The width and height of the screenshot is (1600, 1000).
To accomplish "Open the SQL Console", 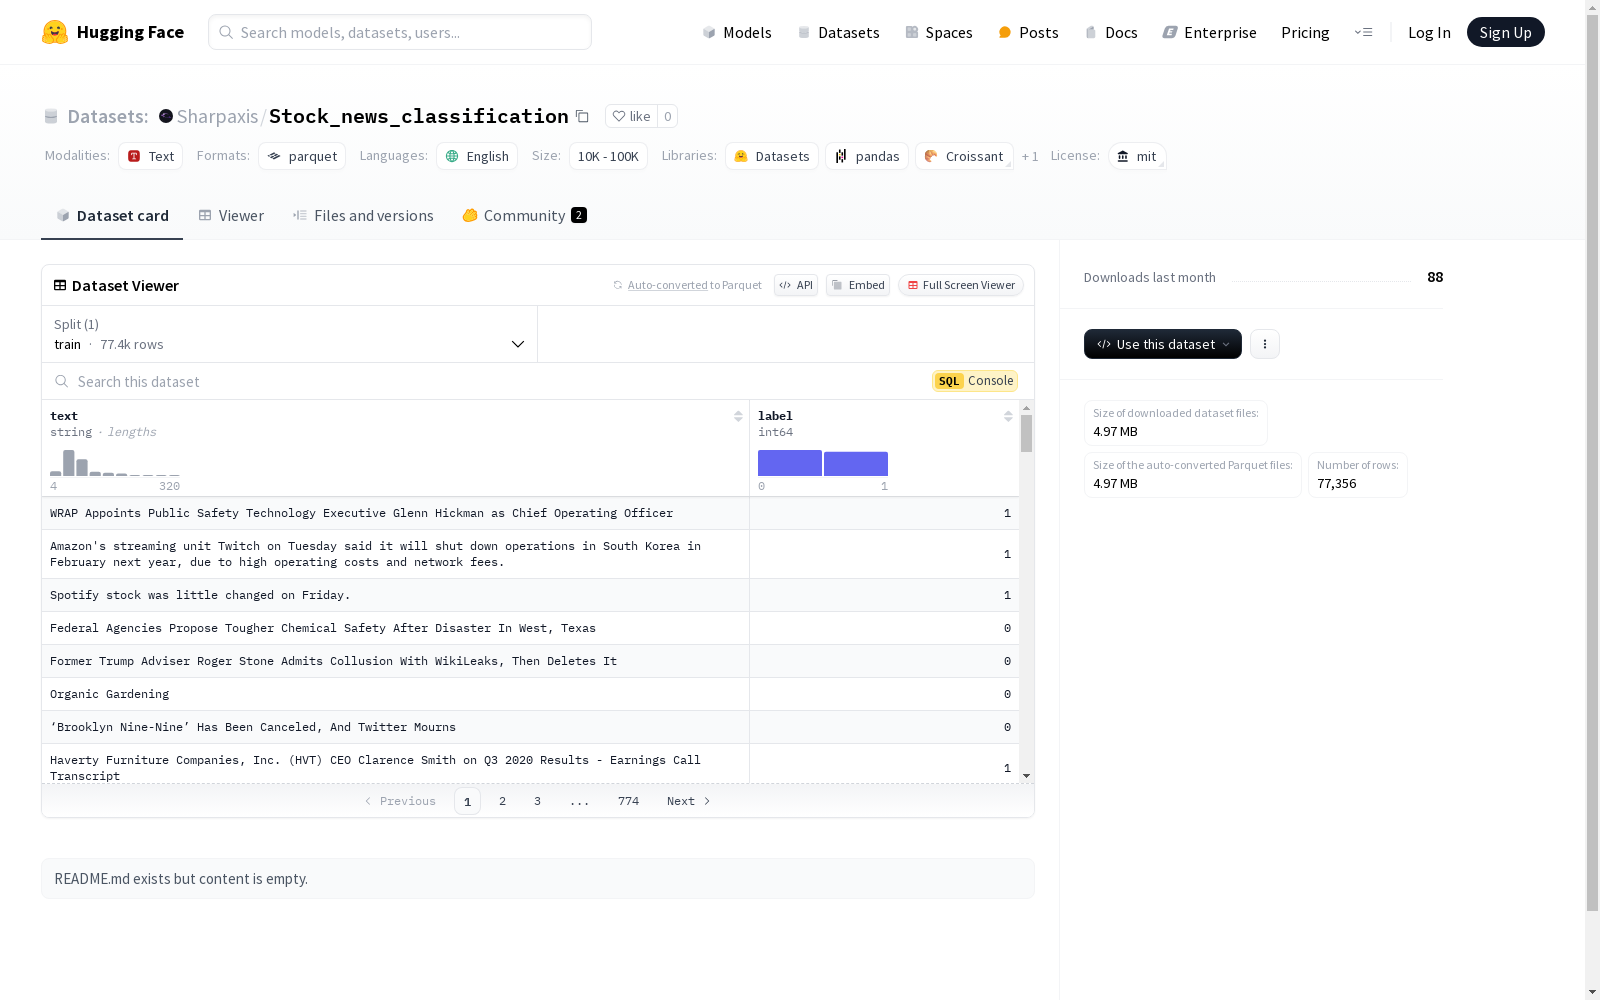I will pyautogui.click(x=975, y=381).
